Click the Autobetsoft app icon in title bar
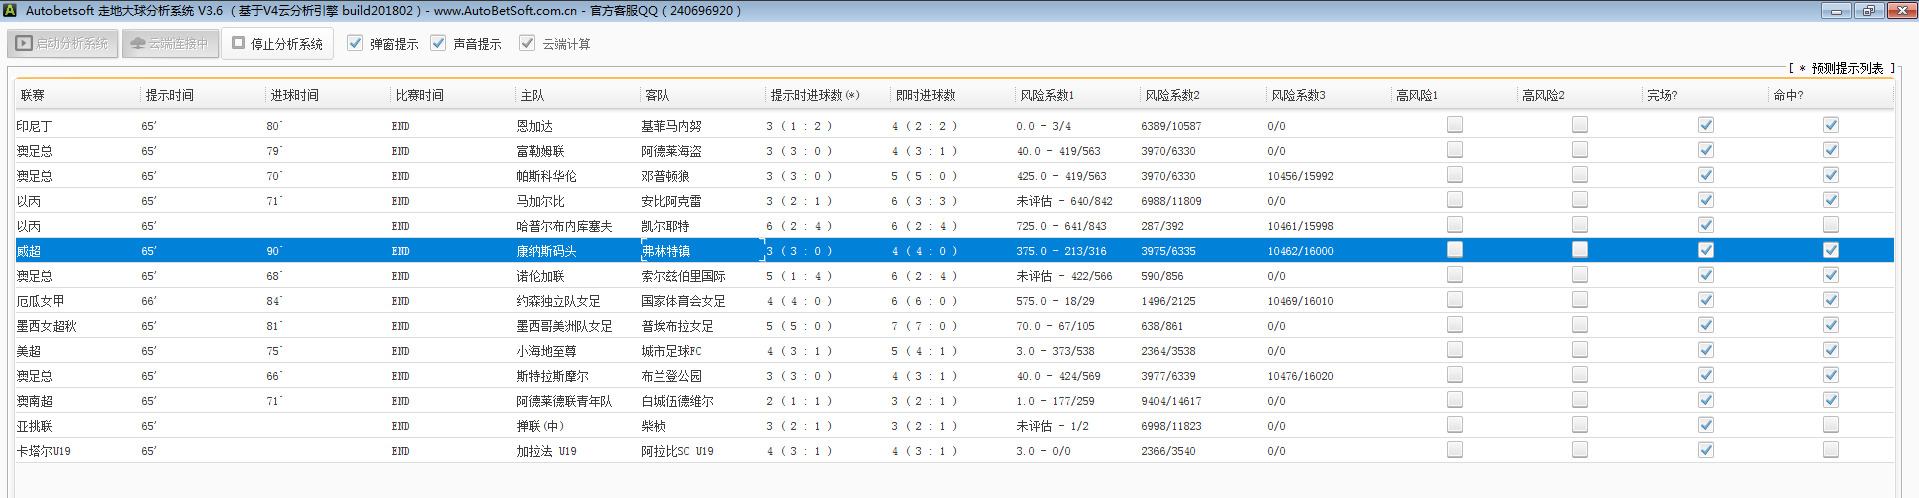 (x=10, y=10)
